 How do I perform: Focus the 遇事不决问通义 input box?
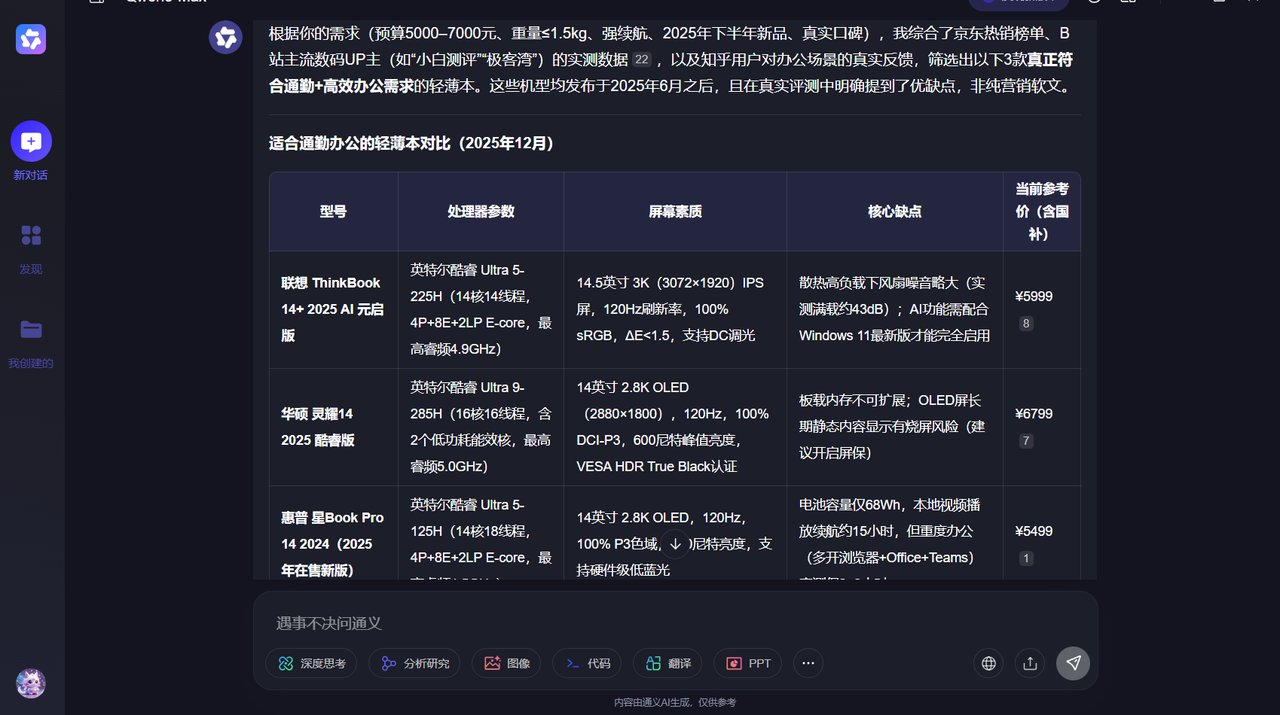tap(675, 623)
